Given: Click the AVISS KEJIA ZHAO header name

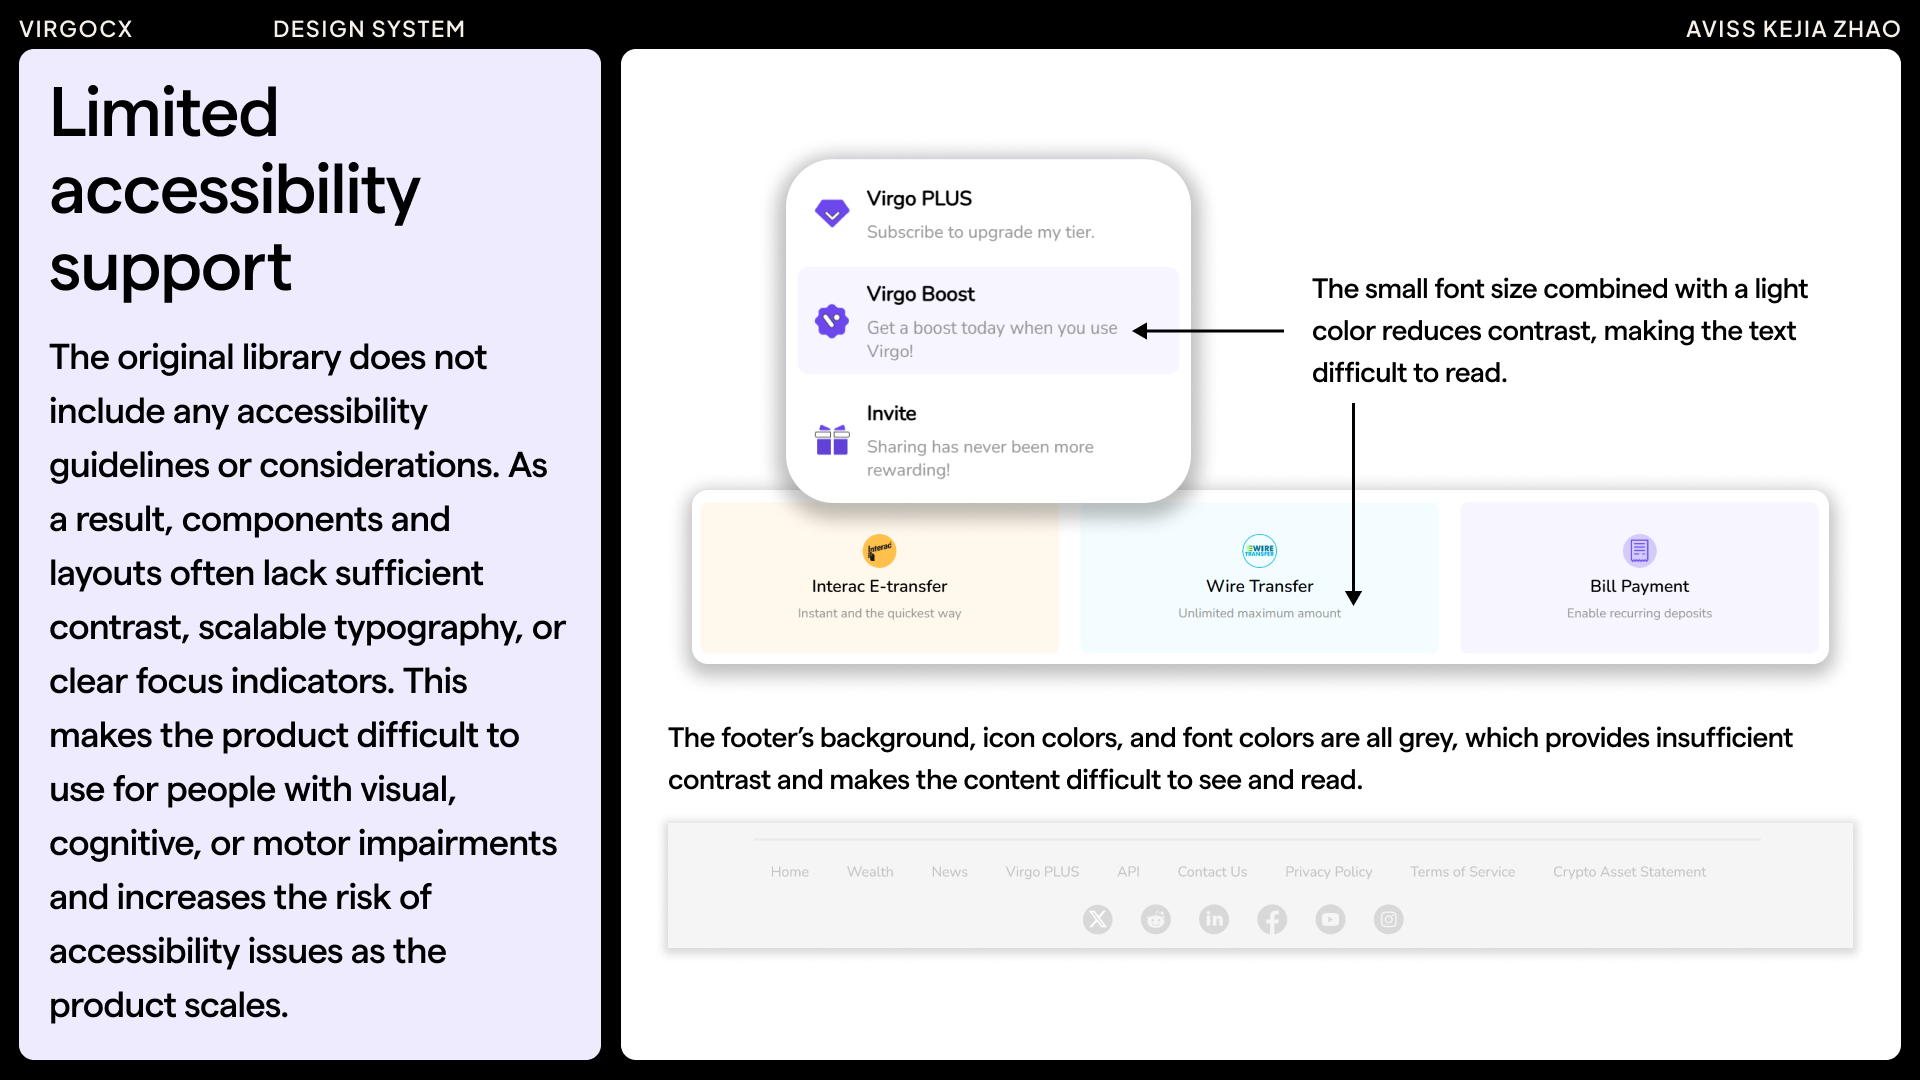Looking at the screenshot, I should tap(1793, 29).
